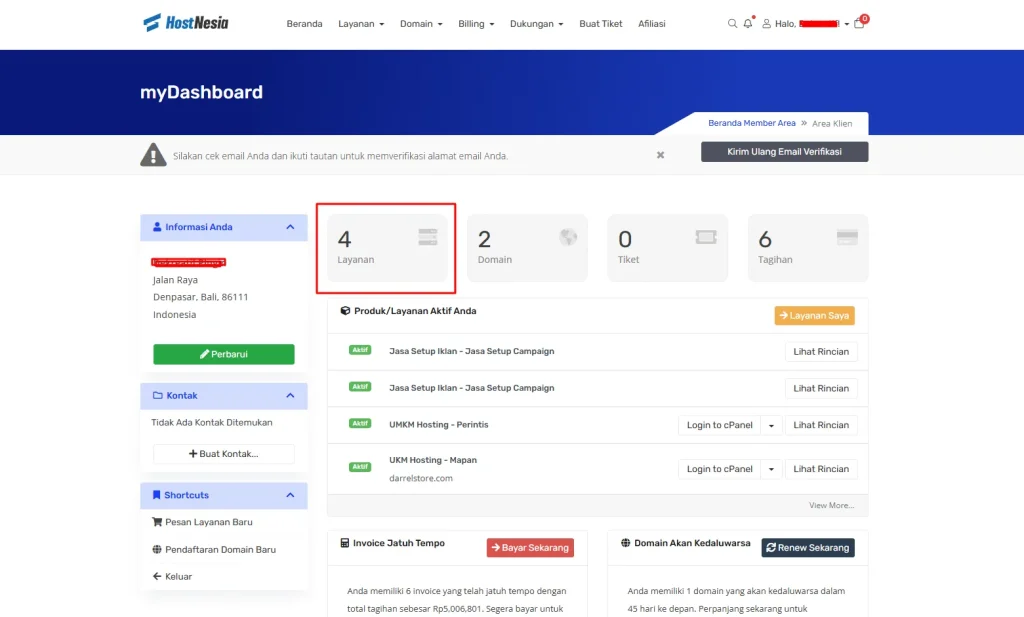Viewport: 1024px width, 617px height.
Task: Click the green Perbarui button
Action: 224,354
